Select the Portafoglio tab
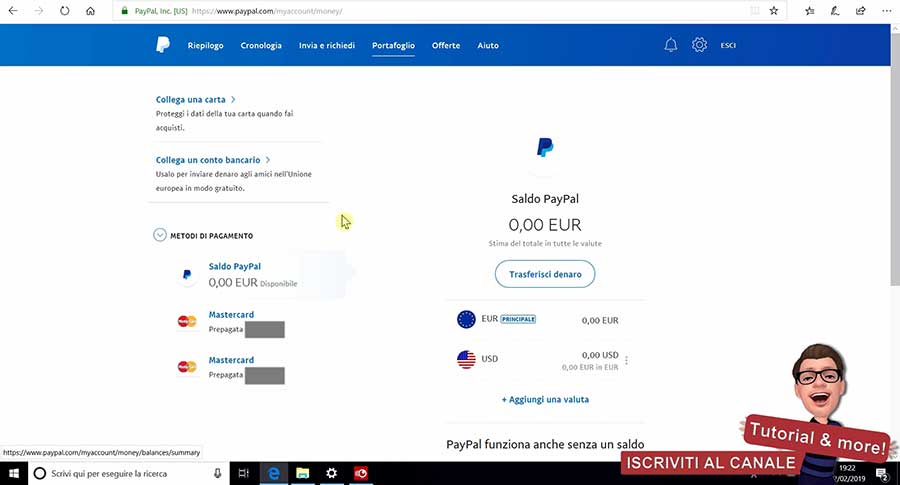Screen dimensions: 900x485 393,45
